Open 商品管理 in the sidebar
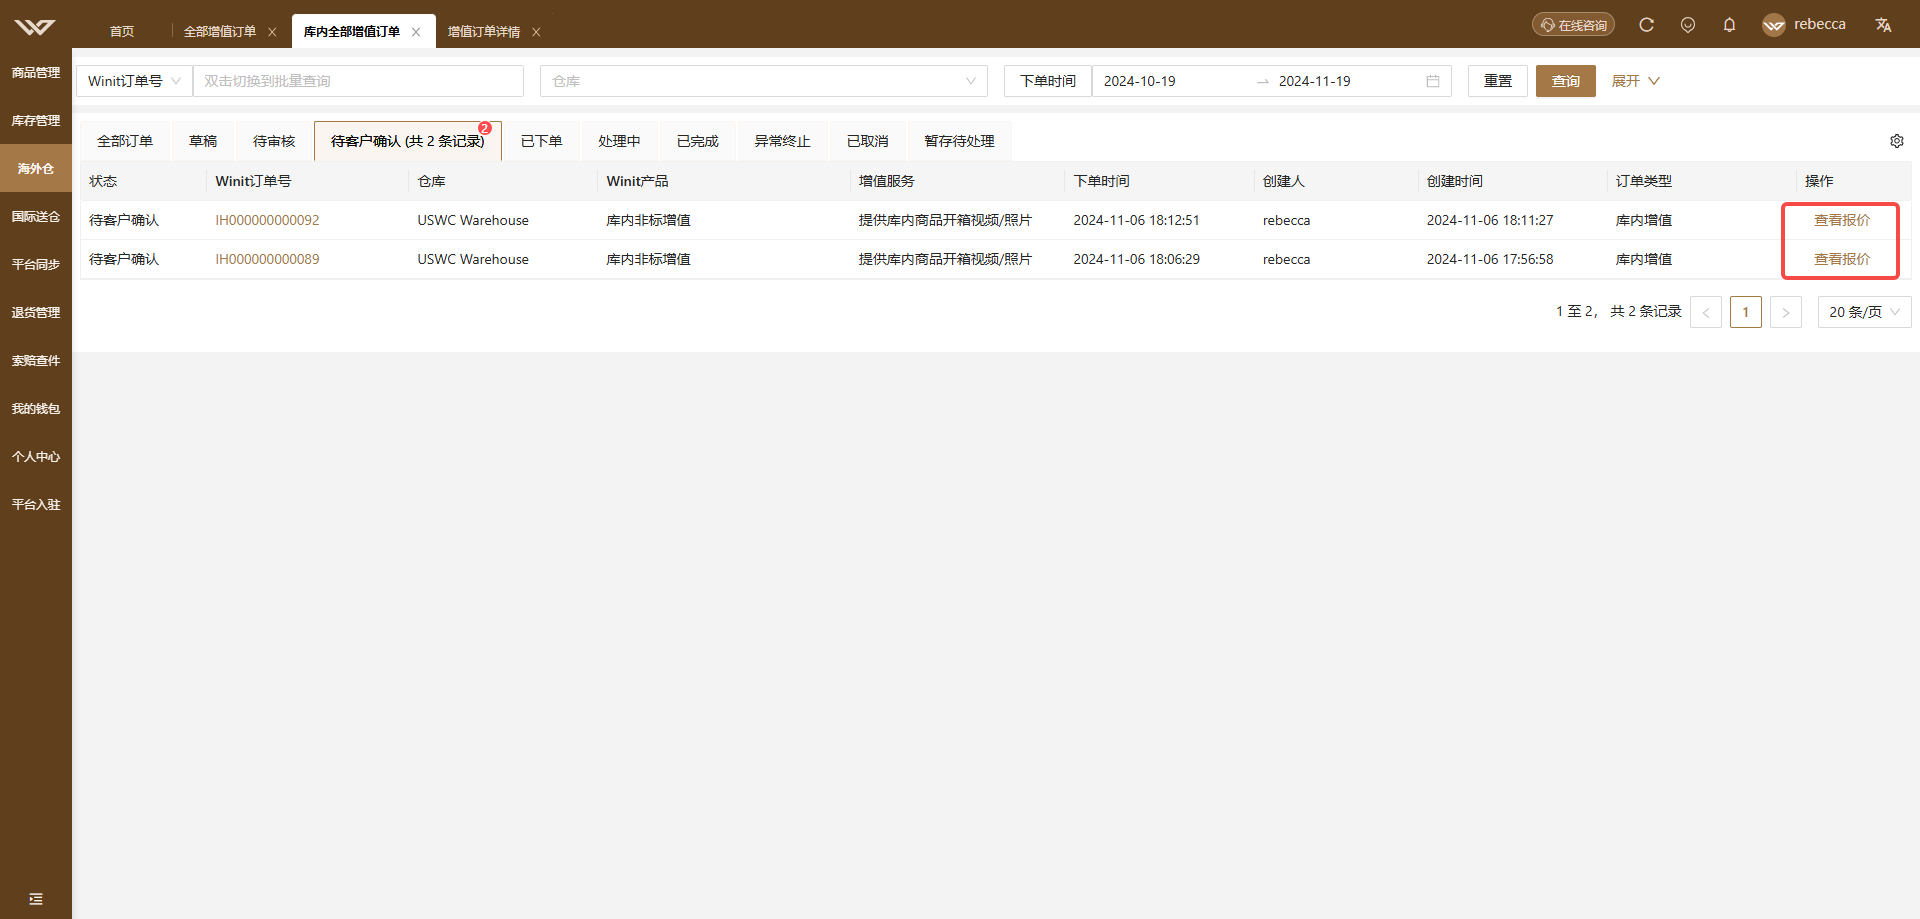The image size is (1920, 919). click(36, 73)
